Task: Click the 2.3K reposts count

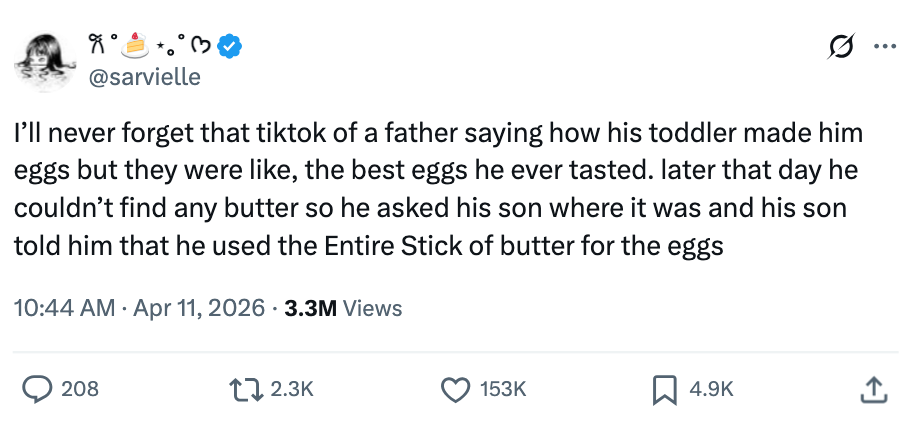Action: pos(292,388)
